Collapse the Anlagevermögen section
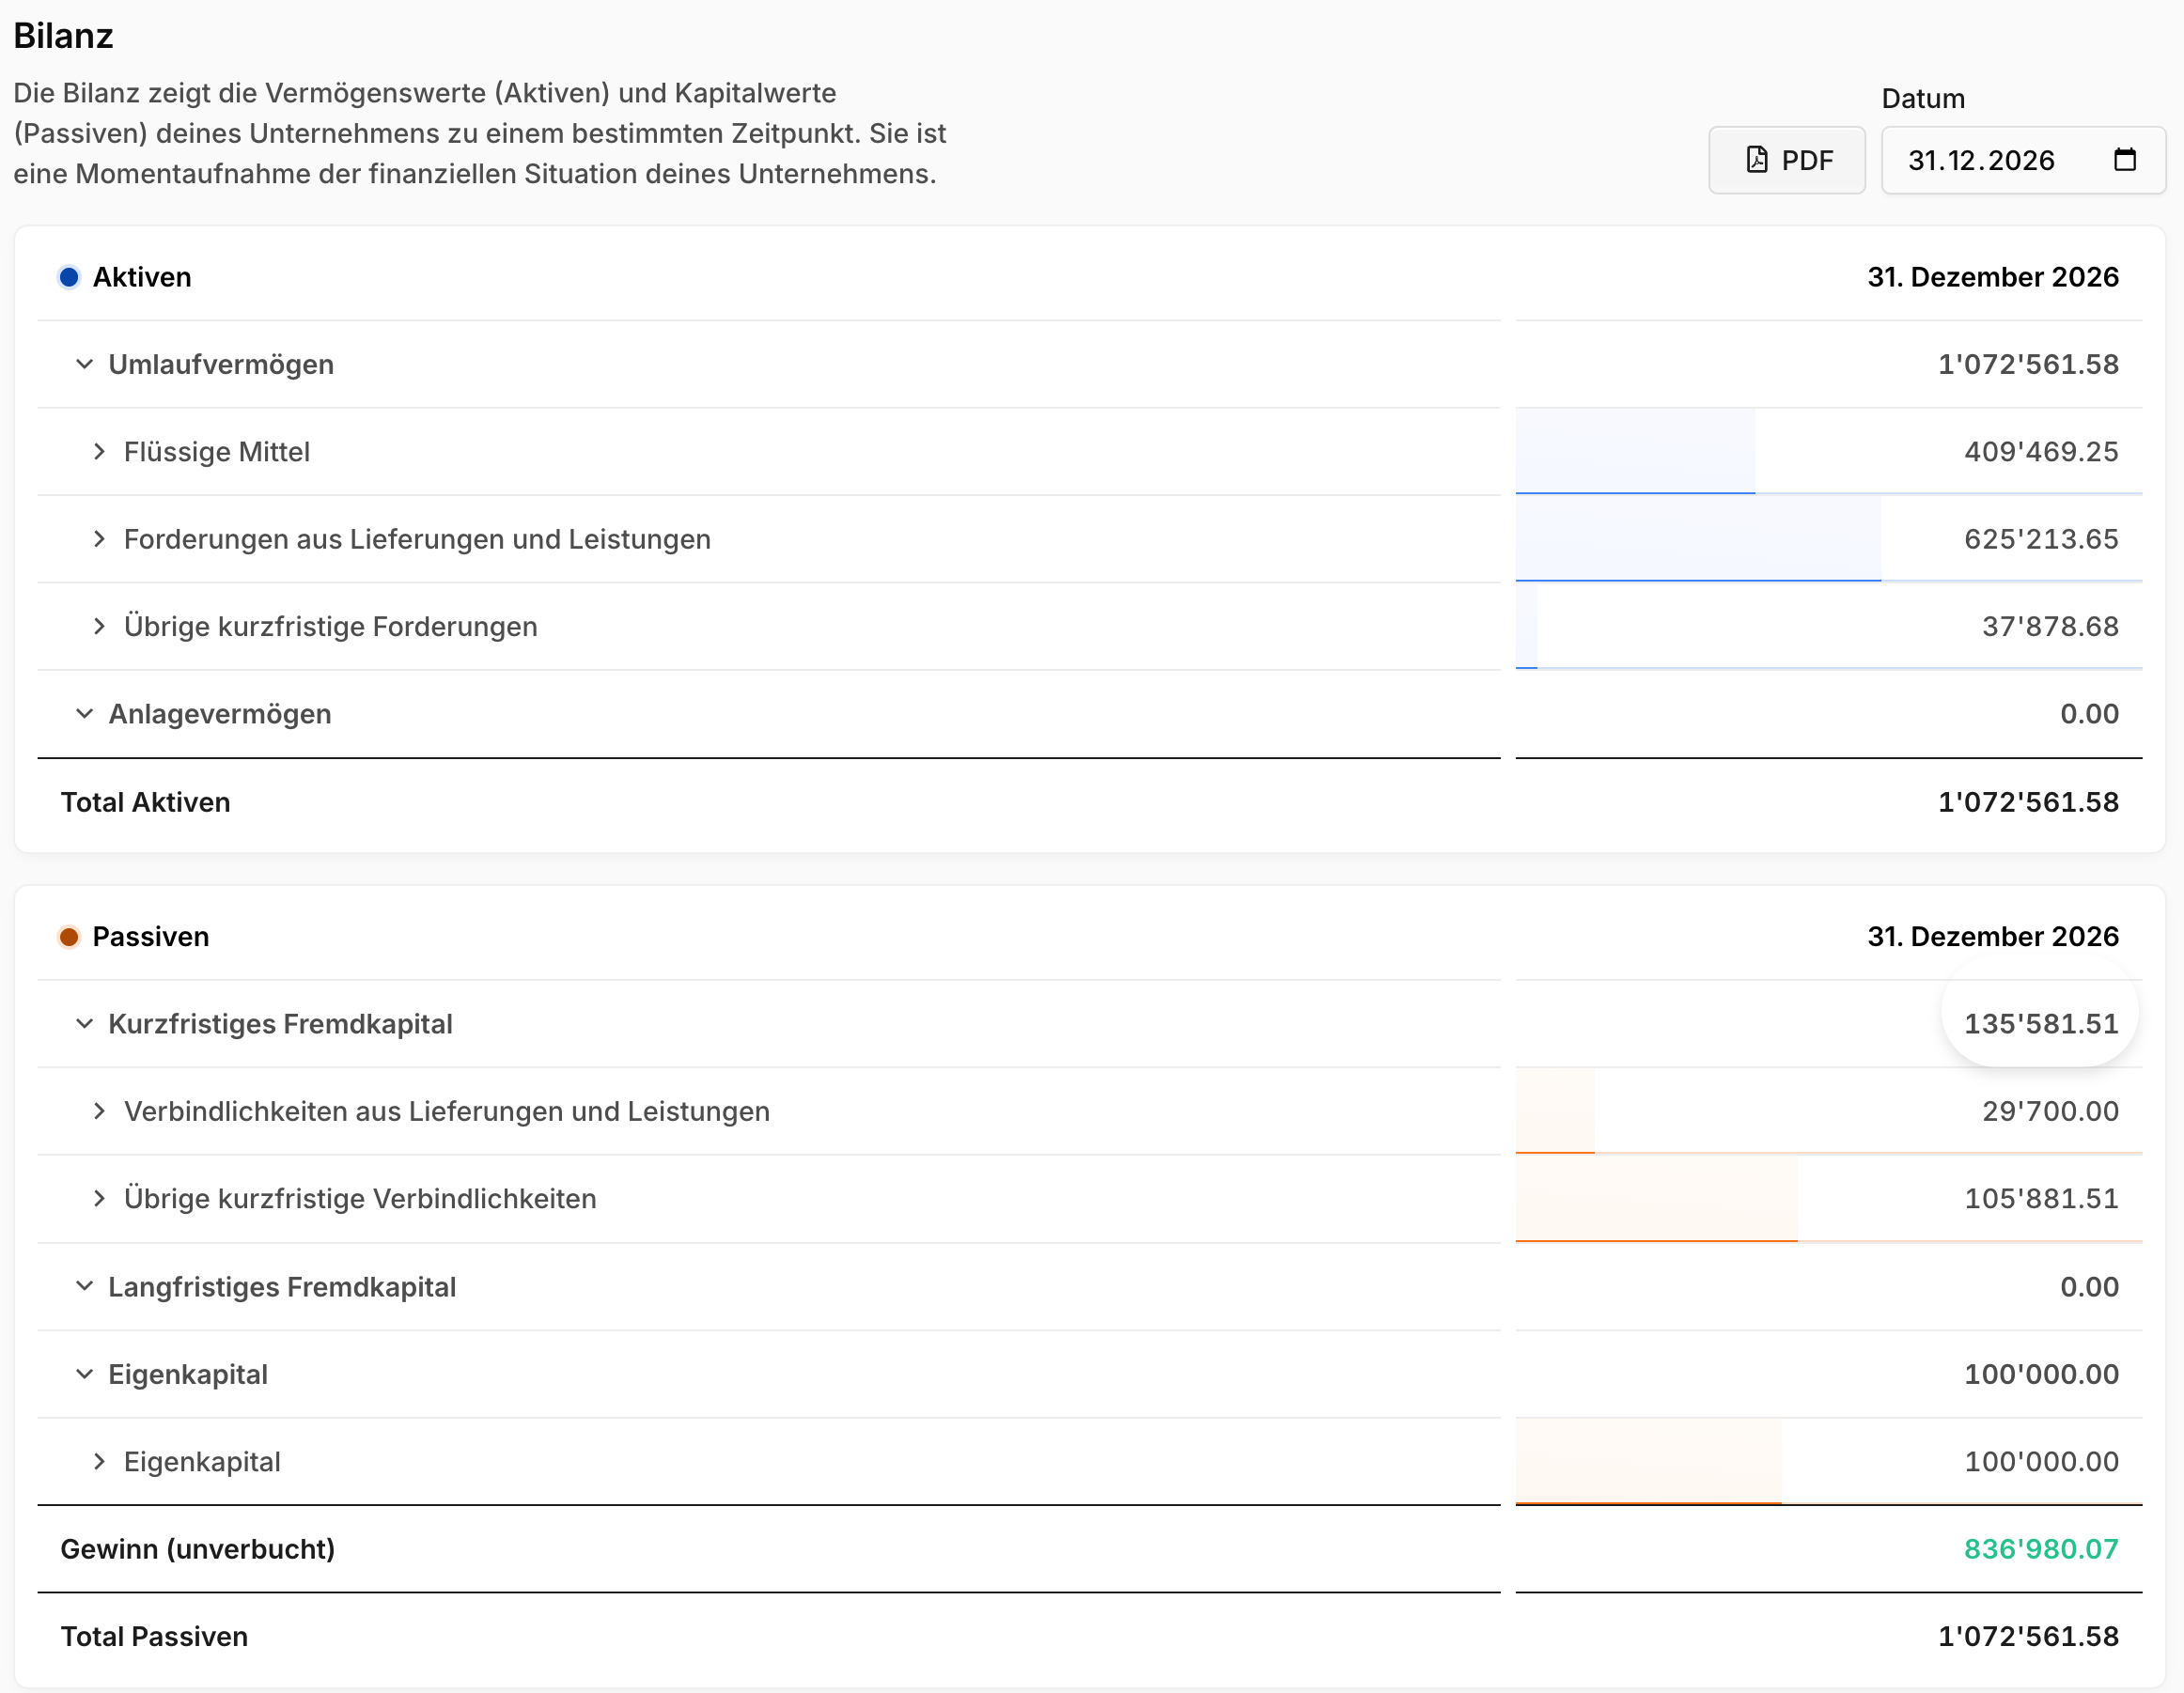 [85, 714]
